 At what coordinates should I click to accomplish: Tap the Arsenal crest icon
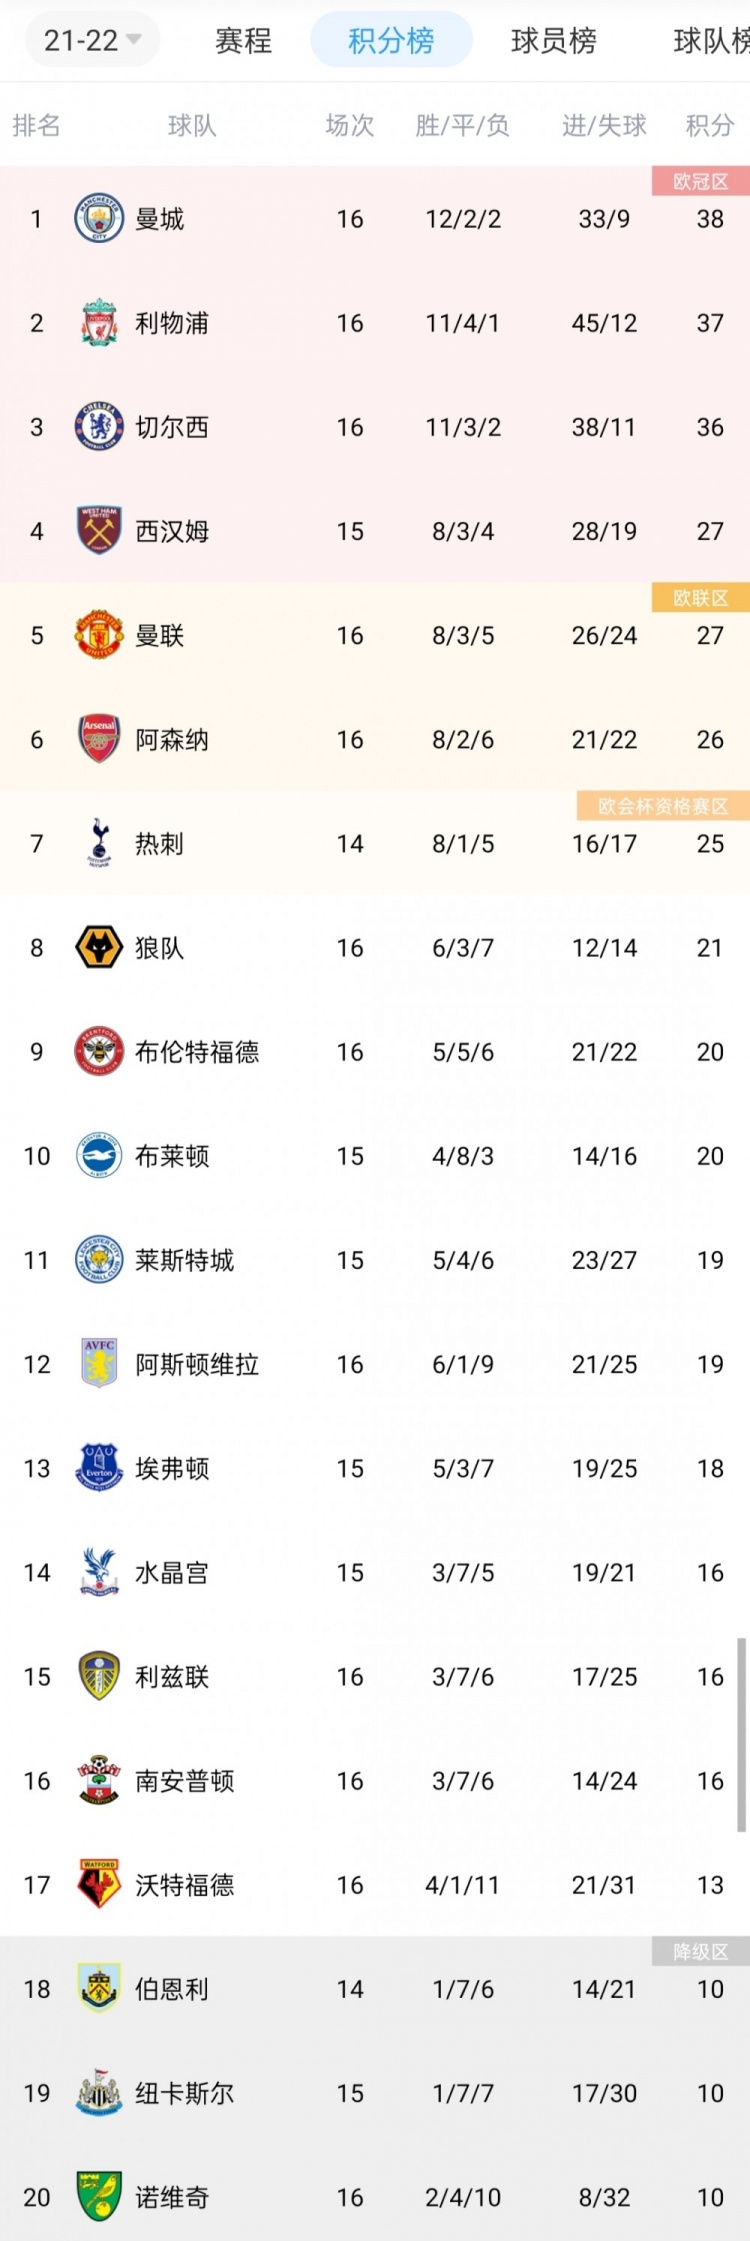click(99, 739)
